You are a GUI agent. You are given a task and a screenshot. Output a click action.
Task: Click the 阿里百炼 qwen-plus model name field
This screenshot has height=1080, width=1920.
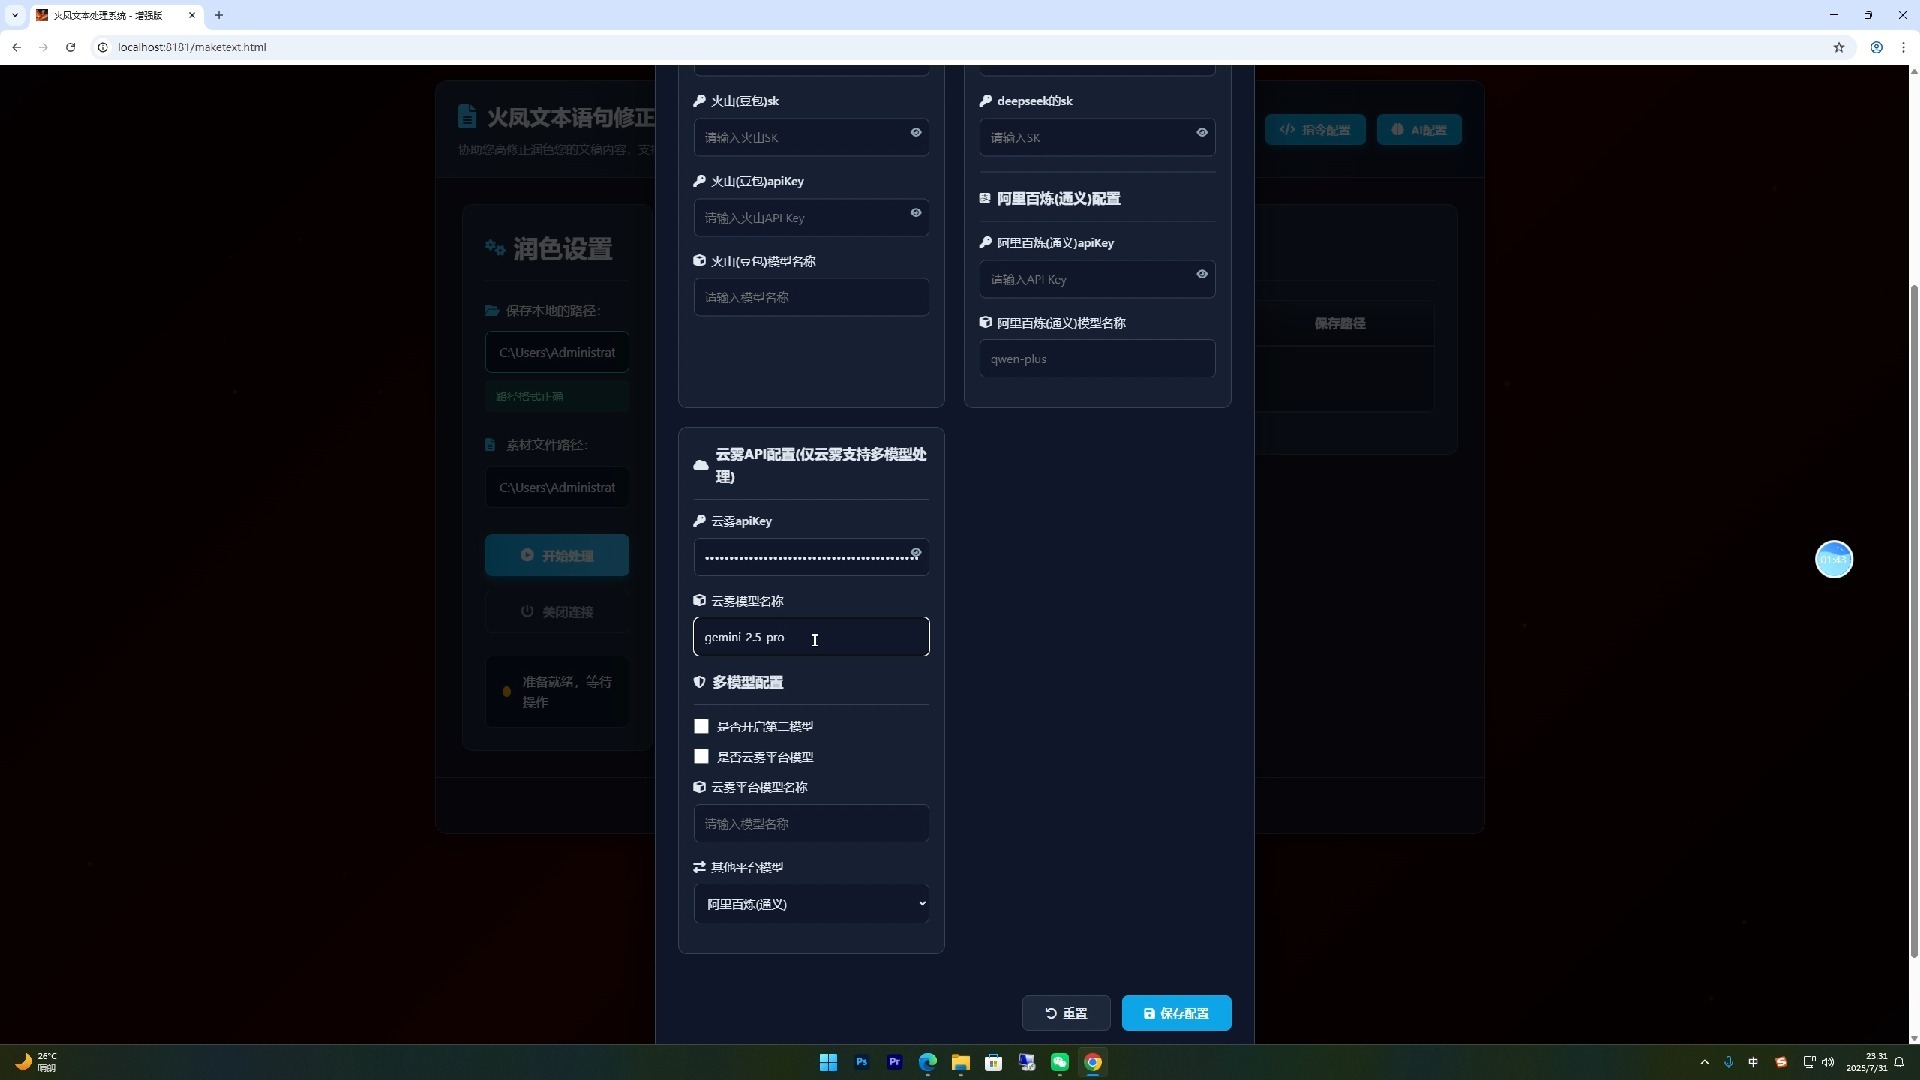pos(1096,359)
